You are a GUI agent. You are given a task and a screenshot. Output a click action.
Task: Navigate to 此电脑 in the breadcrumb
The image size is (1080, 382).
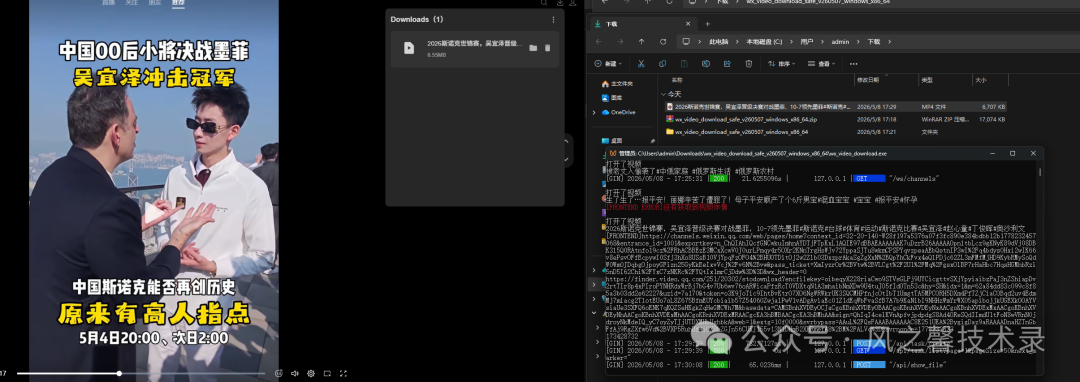(x=718, y=42)
